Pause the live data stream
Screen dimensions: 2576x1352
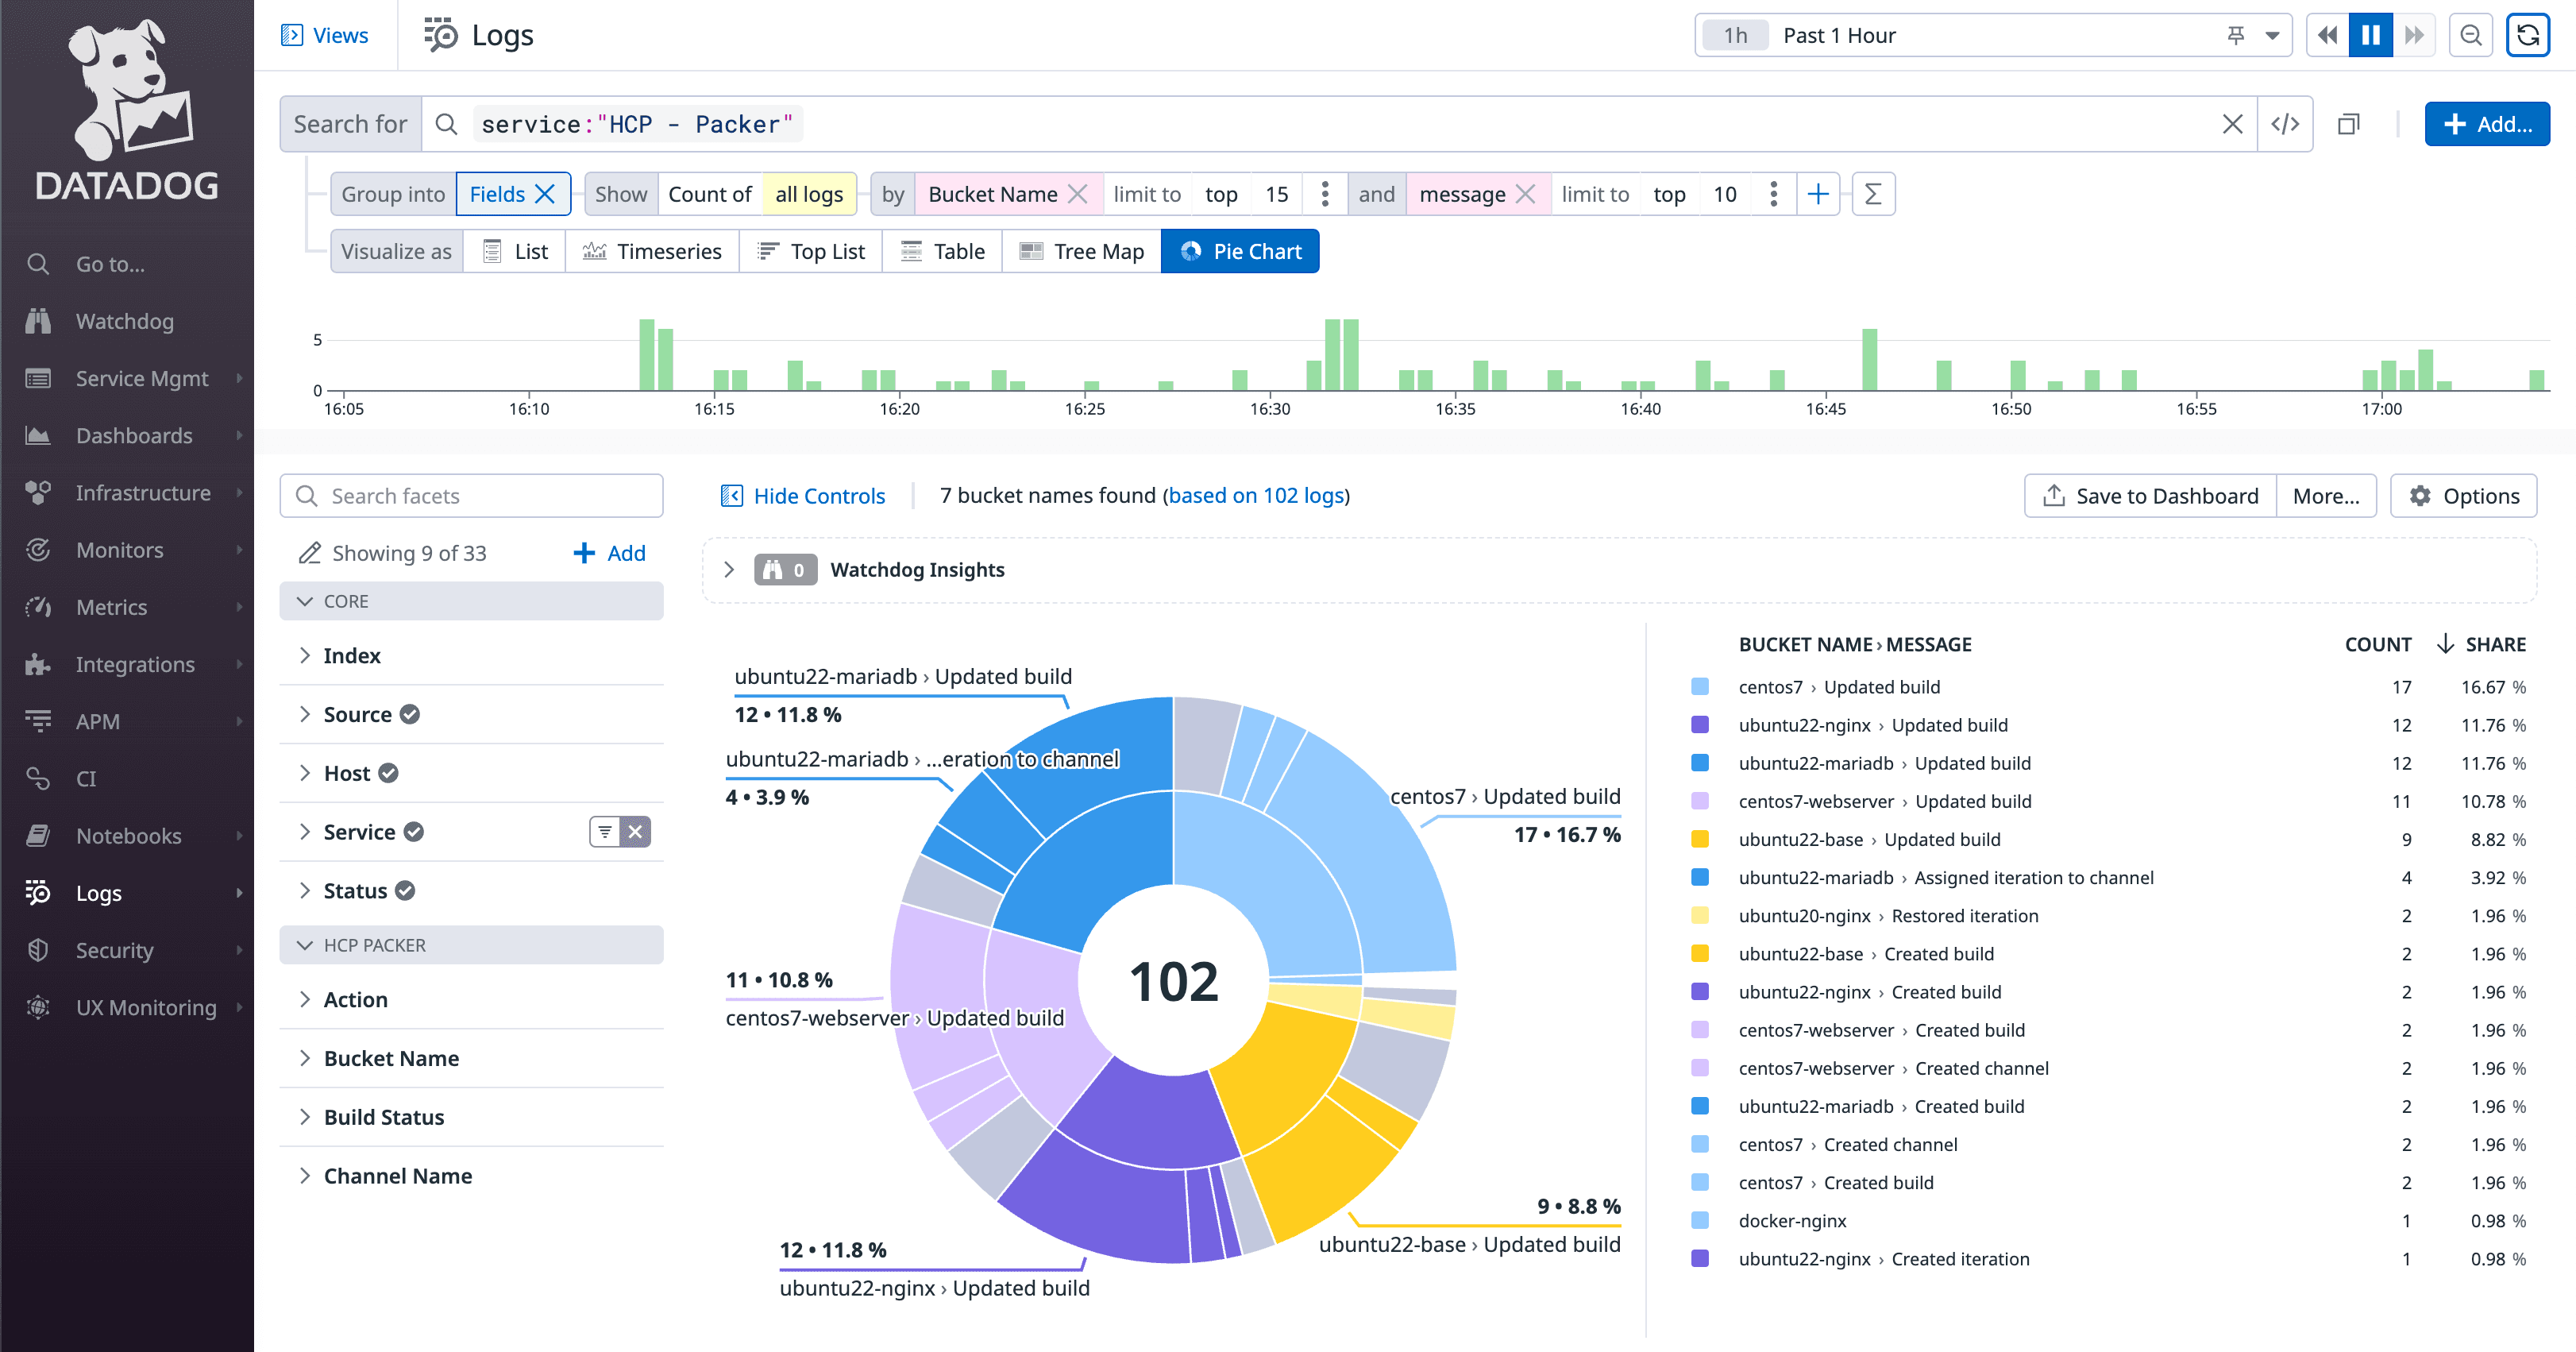tap(2370, 35)
